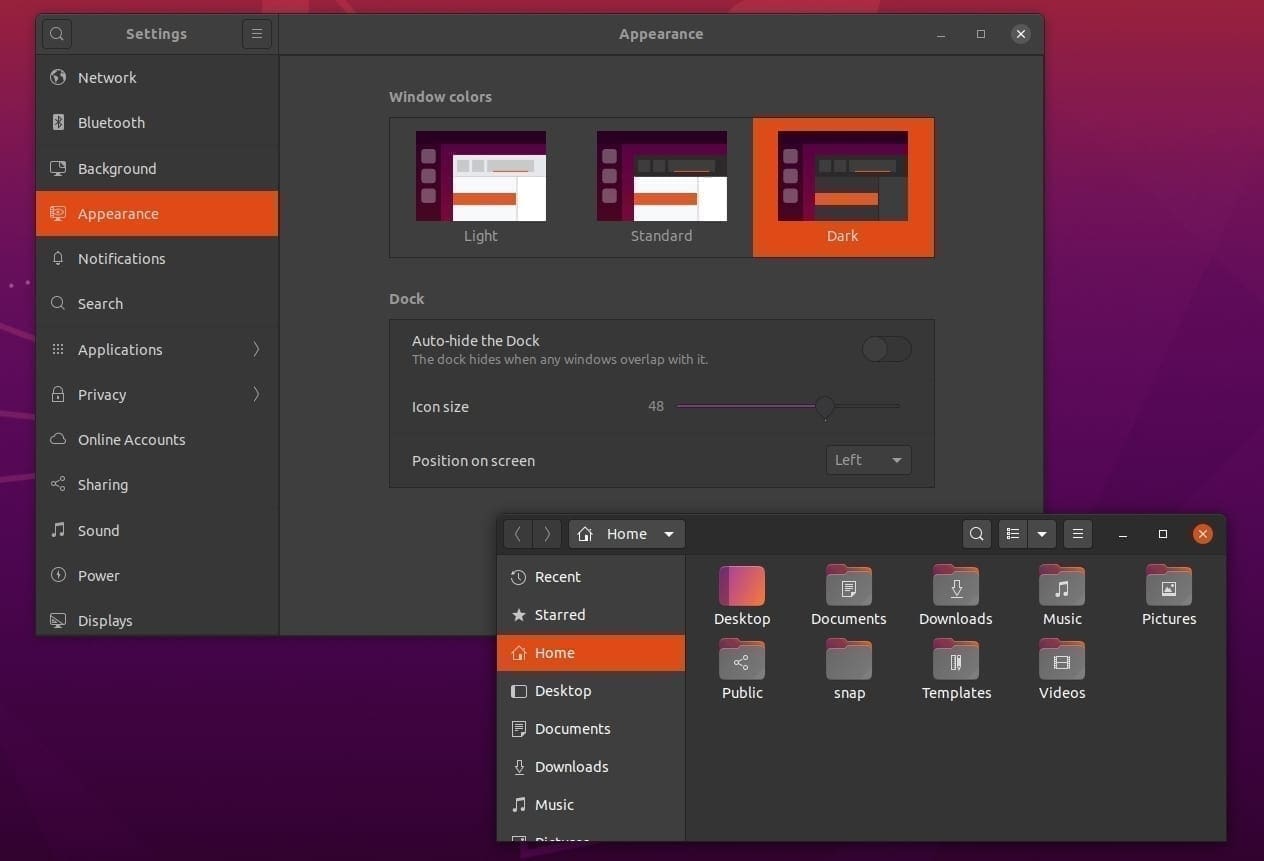The height and width of the screenshot is (861, 1264).
Task: Expand the Home path dropdown
Action: [x=668, y=534]
